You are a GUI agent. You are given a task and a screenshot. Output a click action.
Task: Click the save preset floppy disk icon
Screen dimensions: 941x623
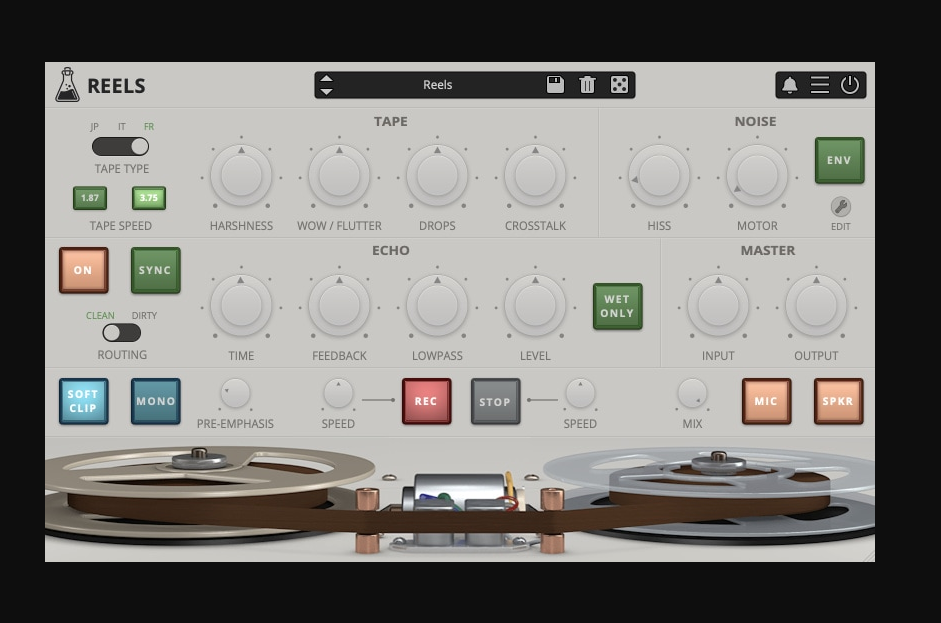point(555,85)
